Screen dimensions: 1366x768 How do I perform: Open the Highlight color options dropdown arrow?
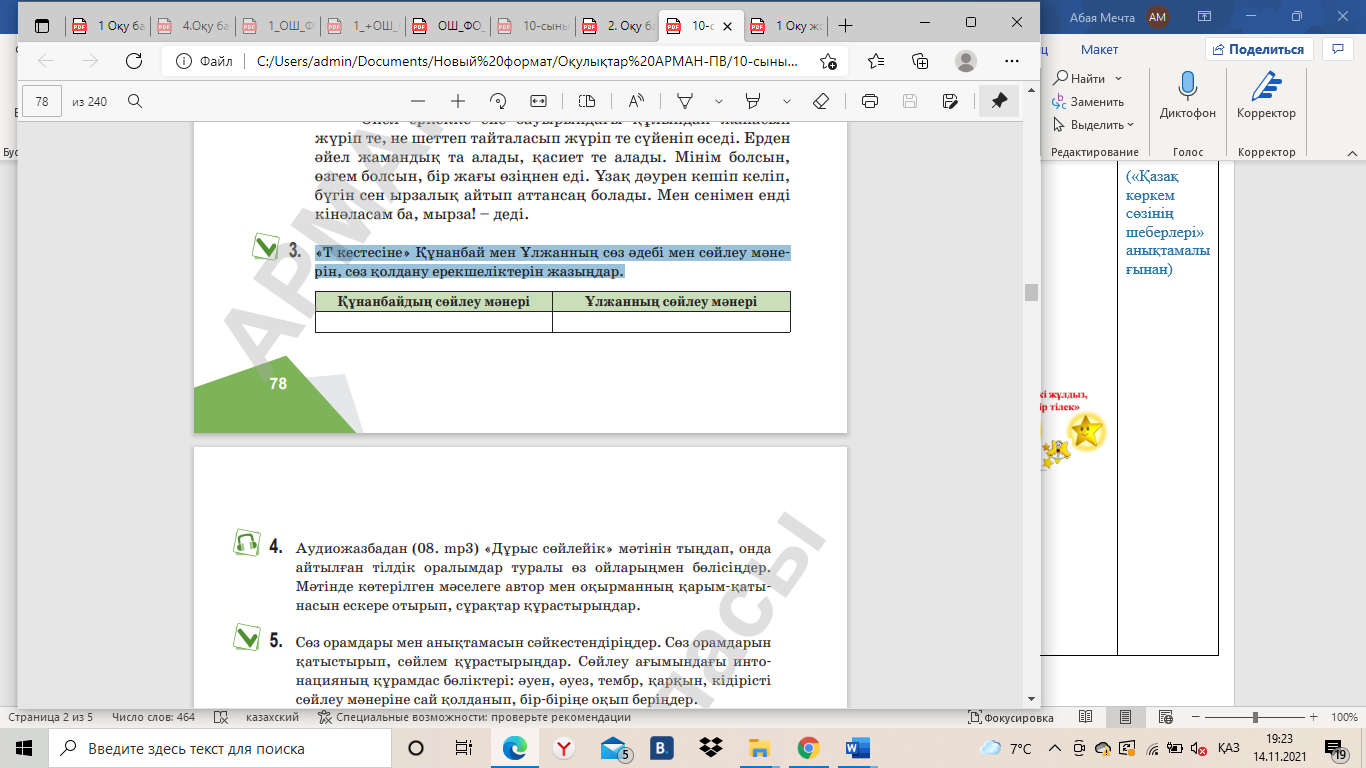coord(787,101)
